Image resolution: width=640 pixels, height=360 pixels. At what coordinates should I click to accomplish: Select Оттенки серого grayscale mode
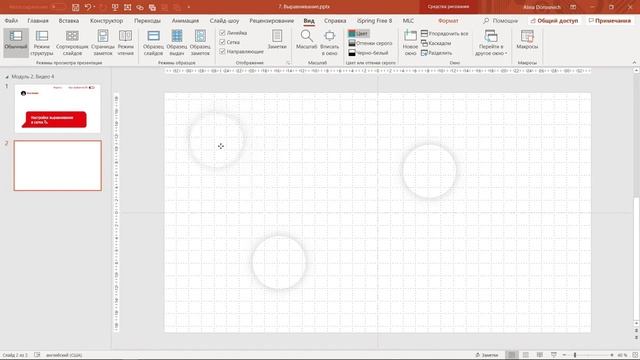tap(371, 43)
